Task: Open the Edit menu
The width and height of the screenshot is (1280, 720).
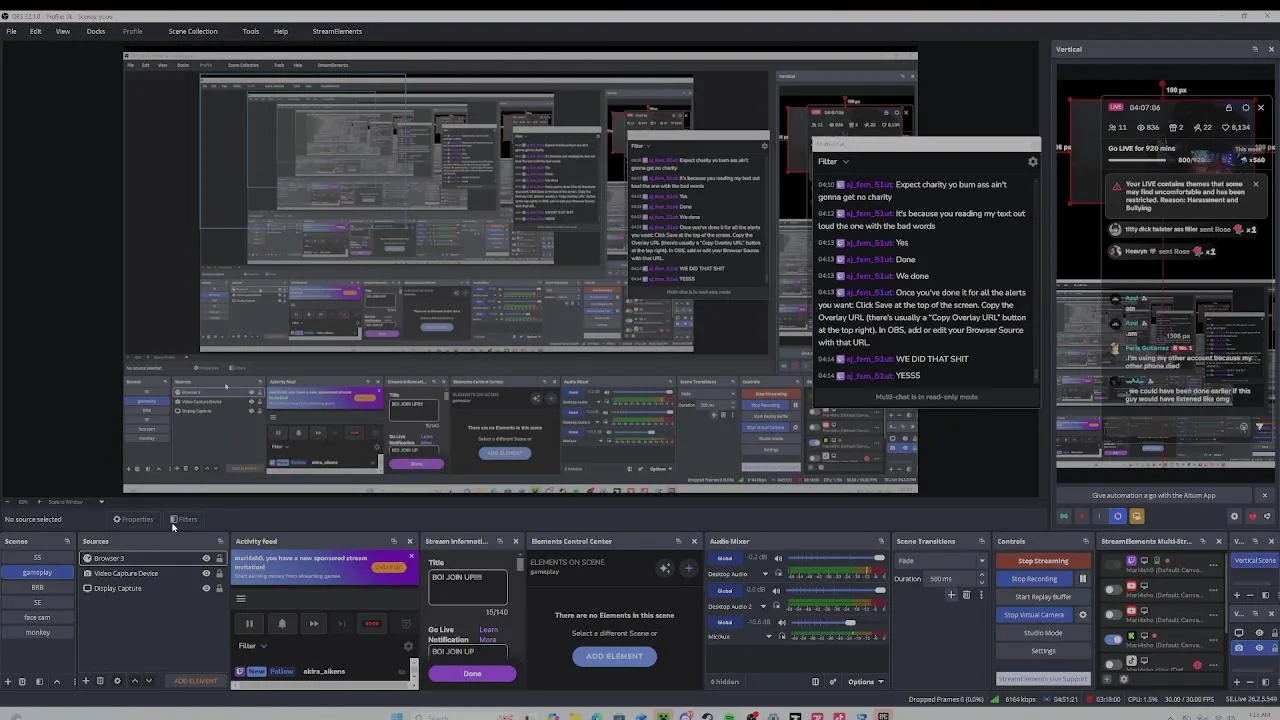Action: (x=35, y=31)
